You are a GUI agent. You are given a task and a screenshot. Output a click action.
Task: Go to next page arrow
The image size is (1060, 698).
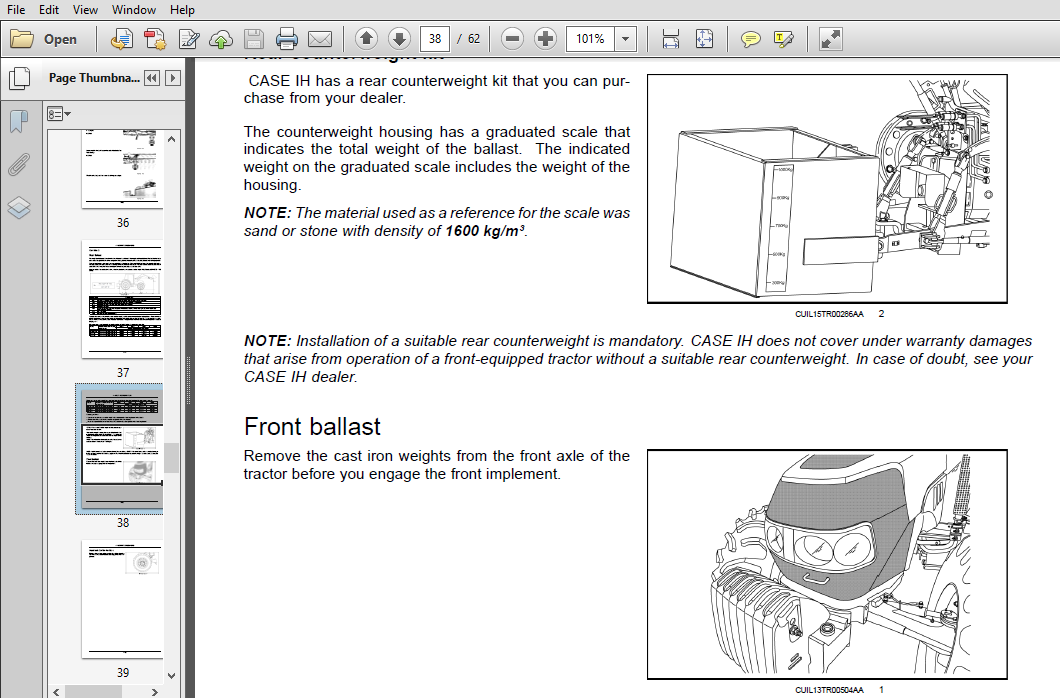pyautogui.click(x=400, y=39)
